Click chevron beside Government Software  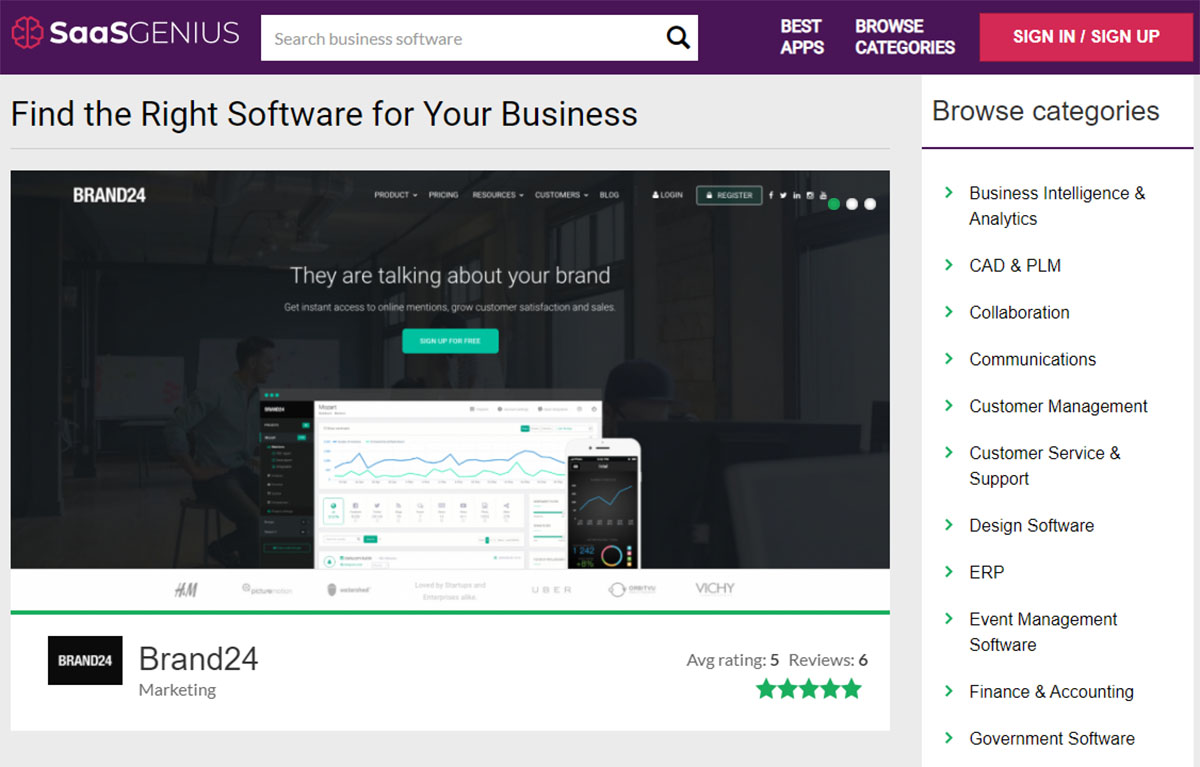pos(949,737)
